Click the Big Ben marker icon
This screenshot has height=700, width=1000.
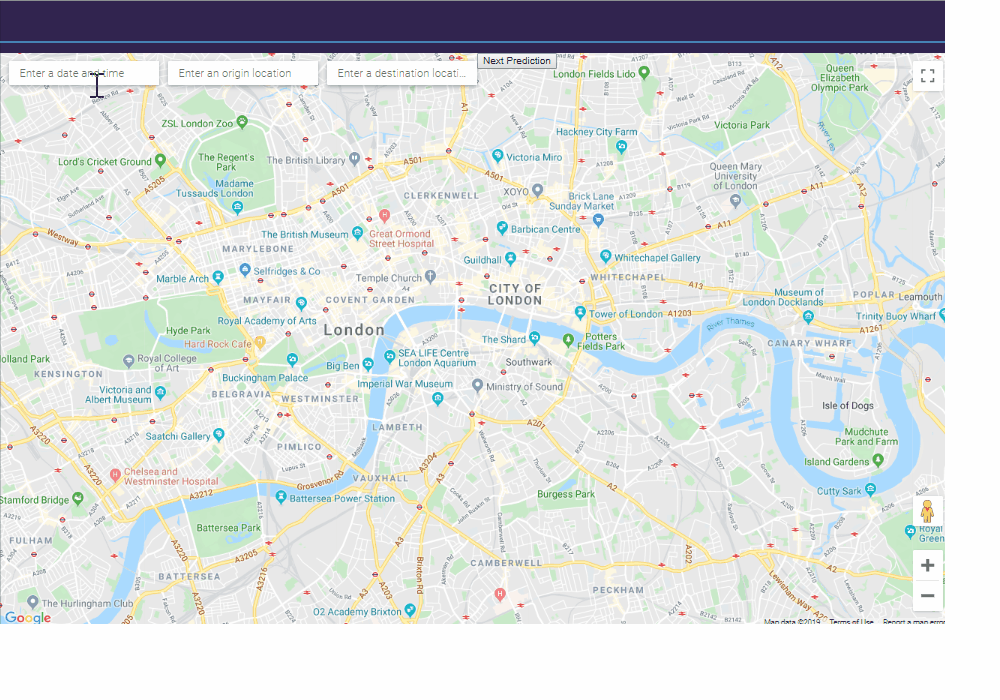[368, 363]
